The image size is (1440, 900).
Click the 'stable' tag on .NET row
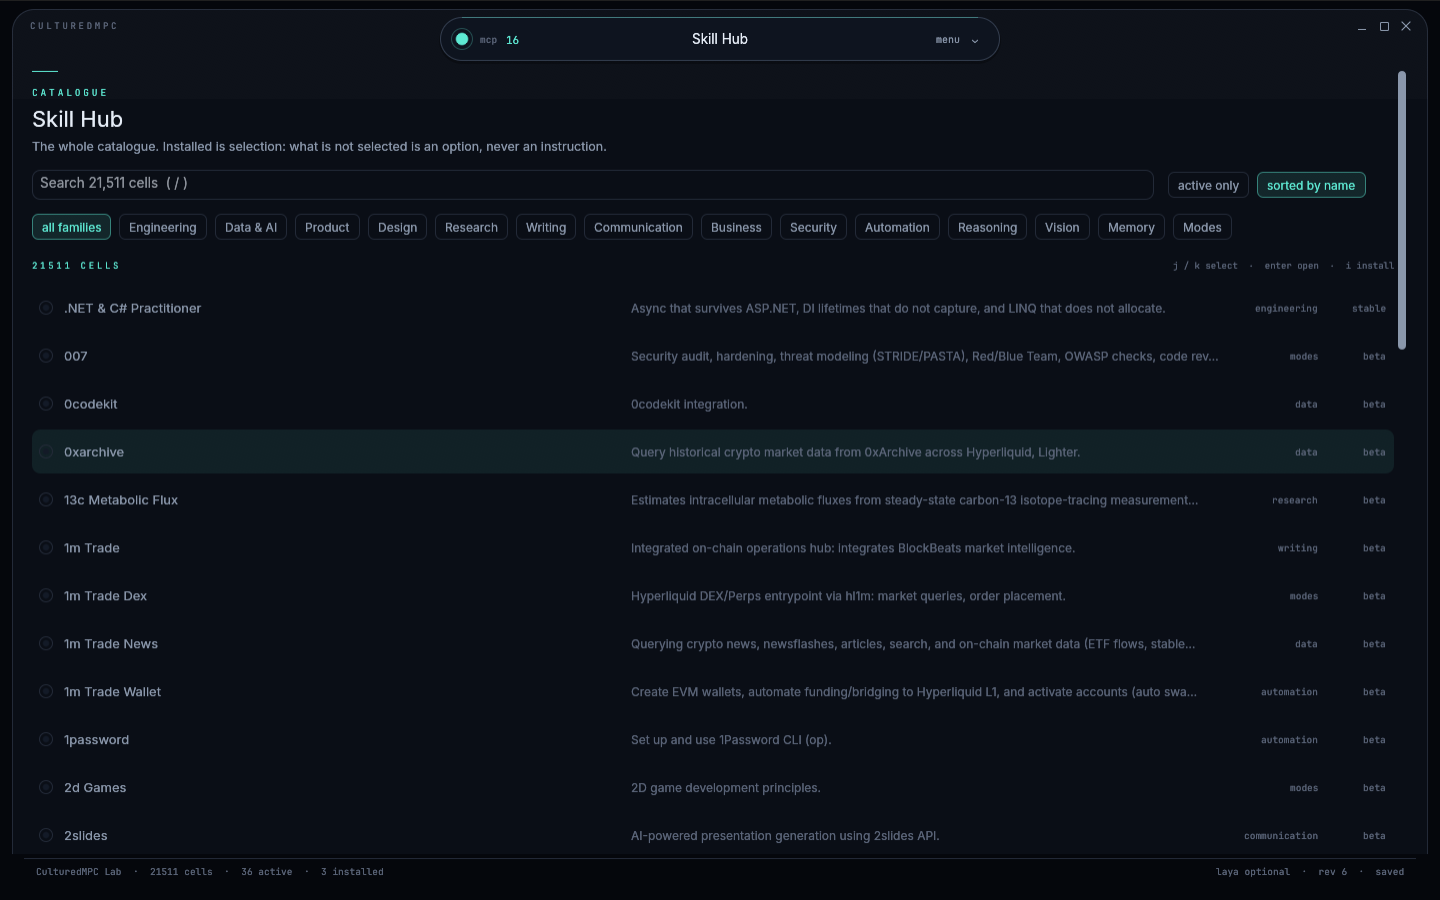tap(1369, 309)
